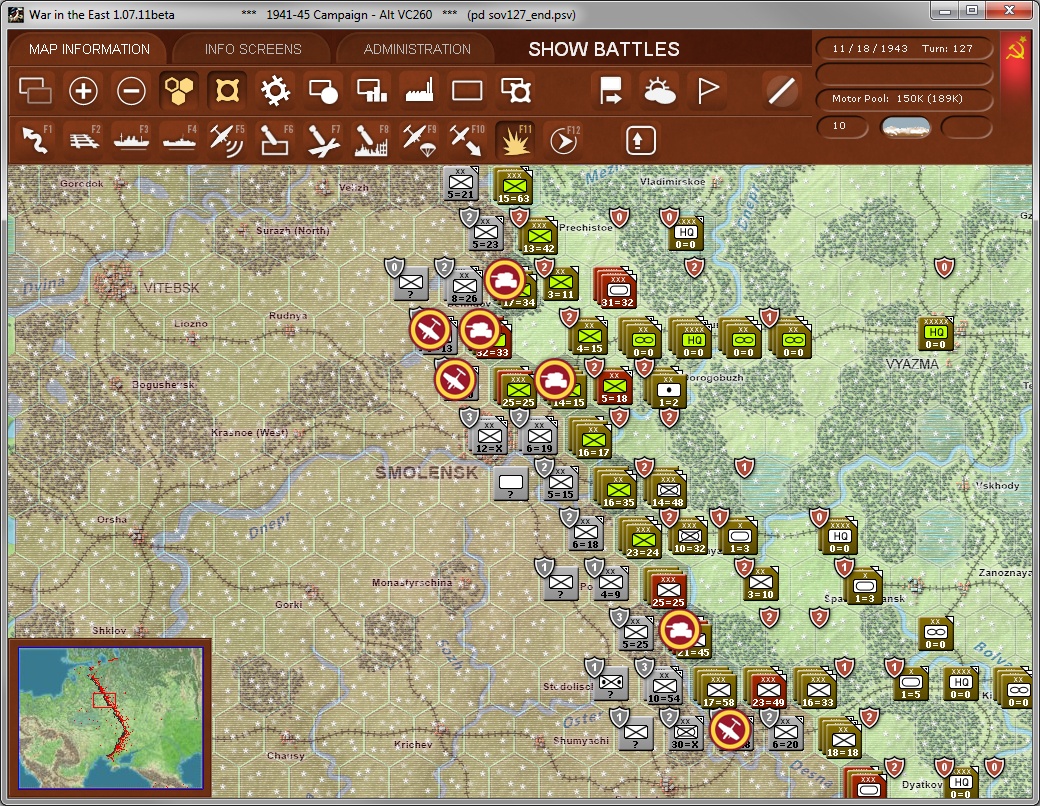Select the Soviet stack 18=18
1040x806 pixels.
click(x=841, y=738)
